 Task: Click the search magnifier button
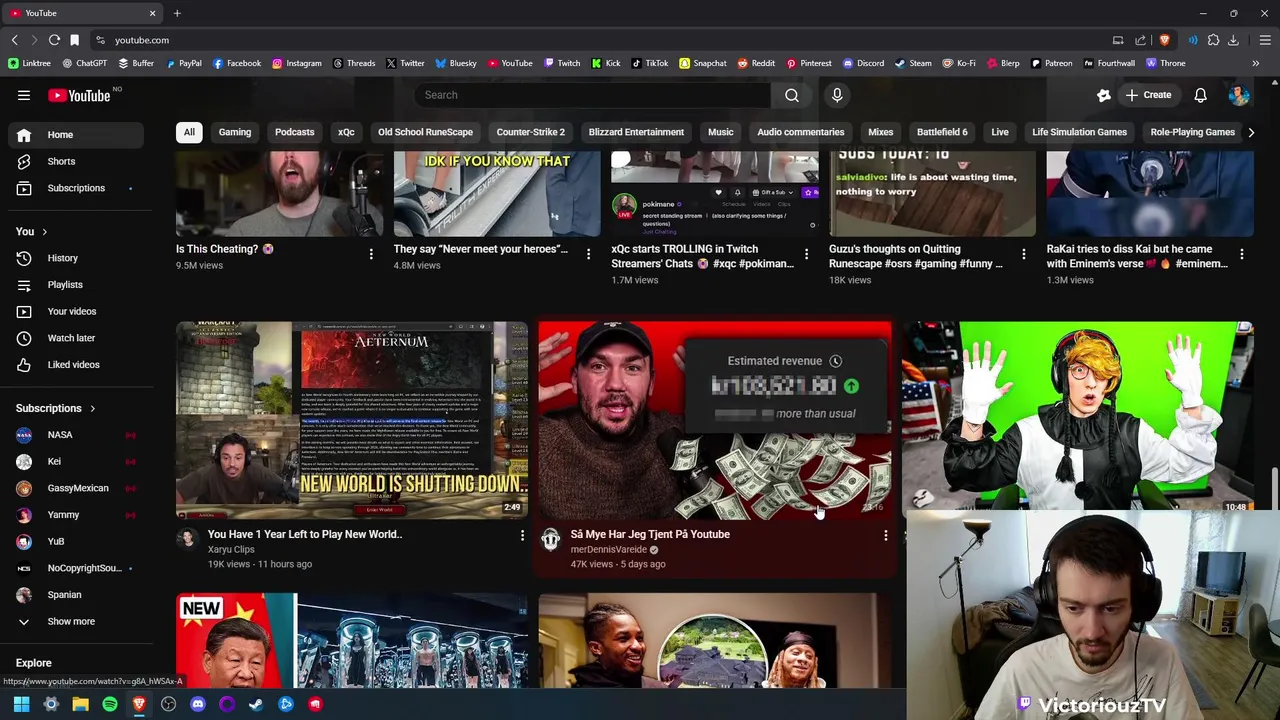click(792, 95)
